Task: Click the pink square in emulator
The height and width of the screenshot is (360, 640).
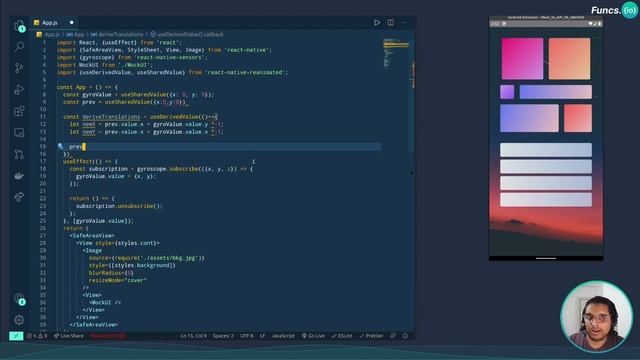Action: tap(522, 59)
